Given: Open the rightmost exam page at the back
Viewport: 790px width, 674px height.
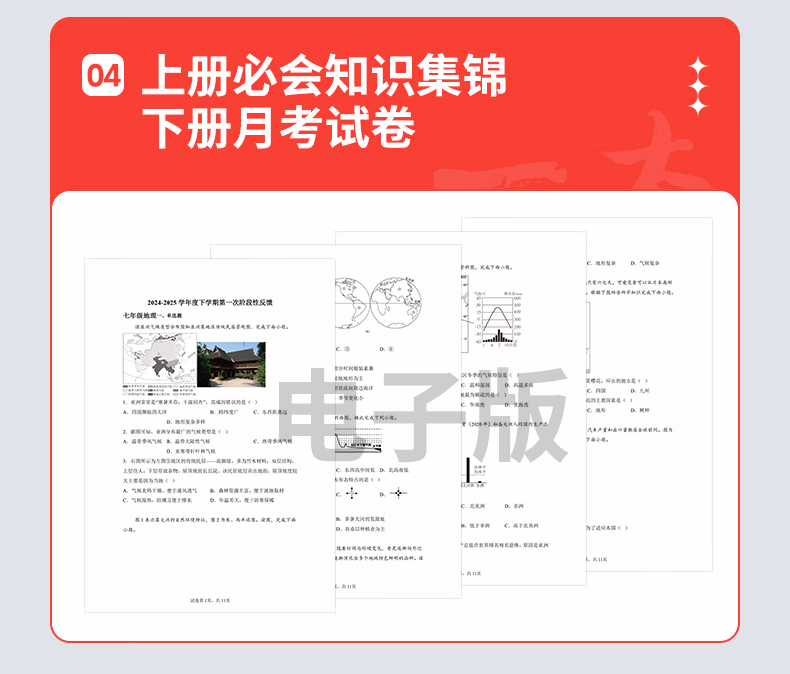Looking at the screenshot, I should click(650, 394).
